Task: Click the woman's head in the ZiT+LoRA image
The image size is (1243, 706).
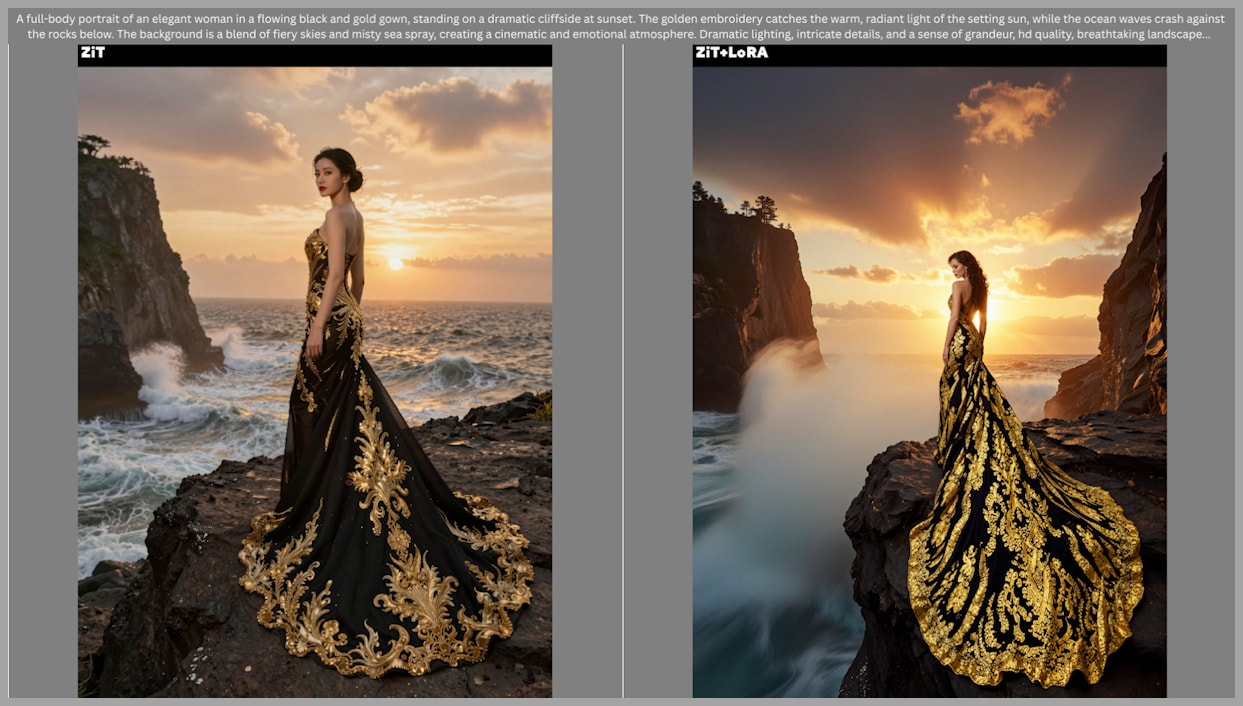Action: point(963,267)
